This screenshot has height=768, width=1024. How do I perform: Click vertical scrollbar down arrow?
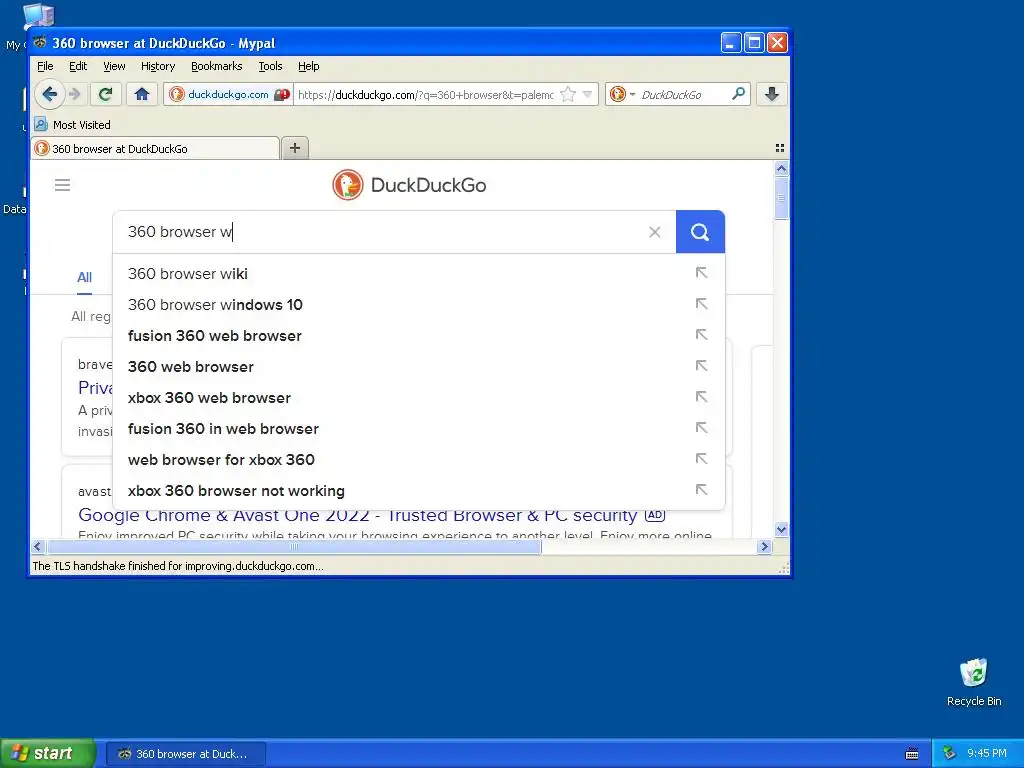click(x=781, y=529)
